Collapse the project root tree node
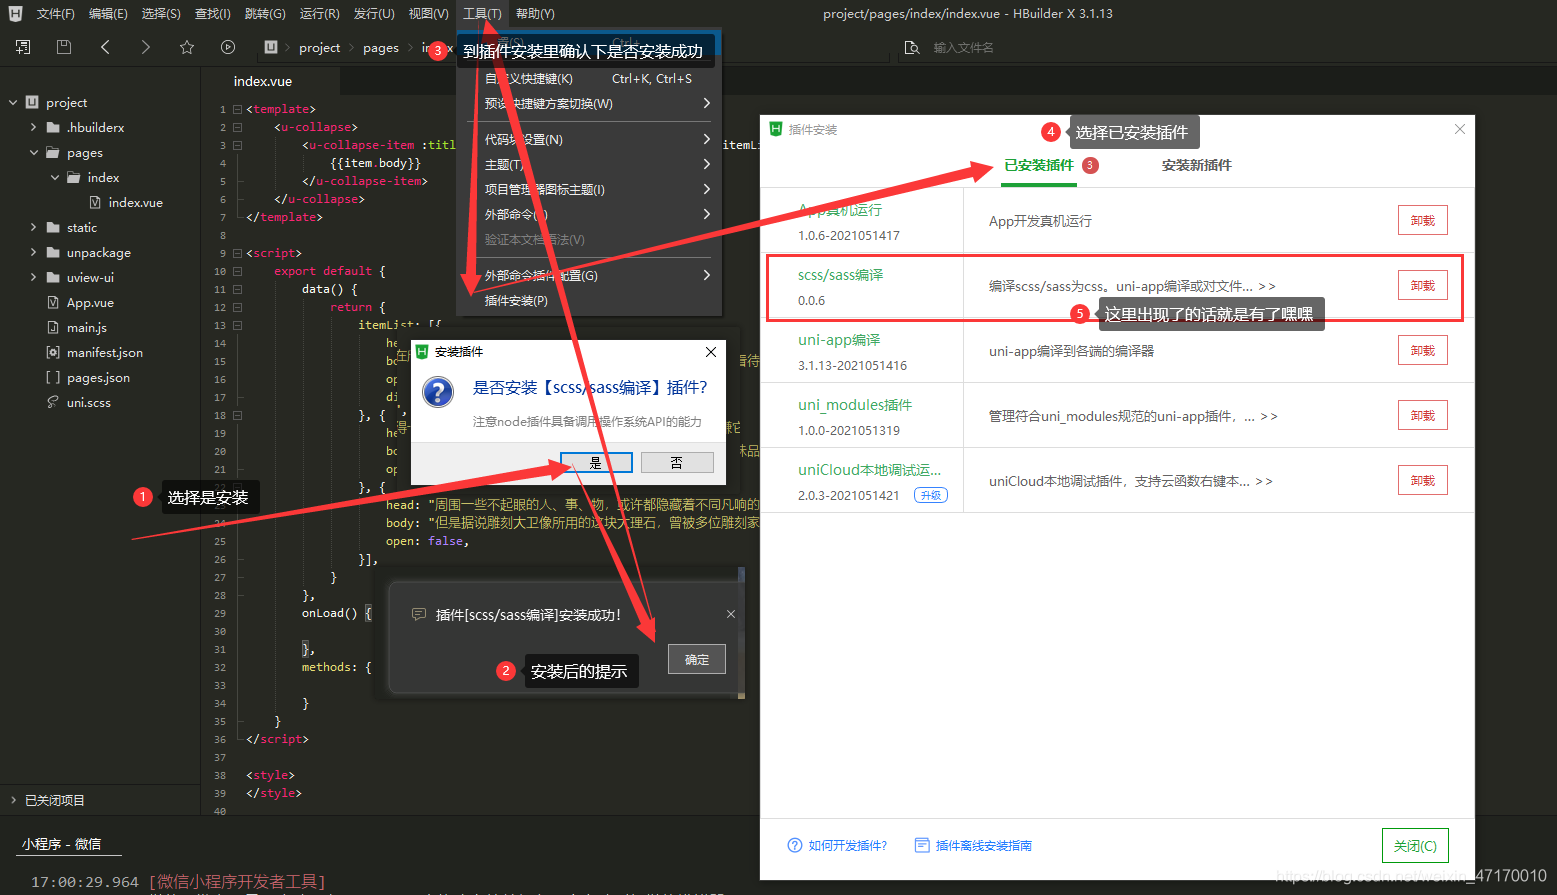This screenshot has height=895, width=1557. pos(13,102)
